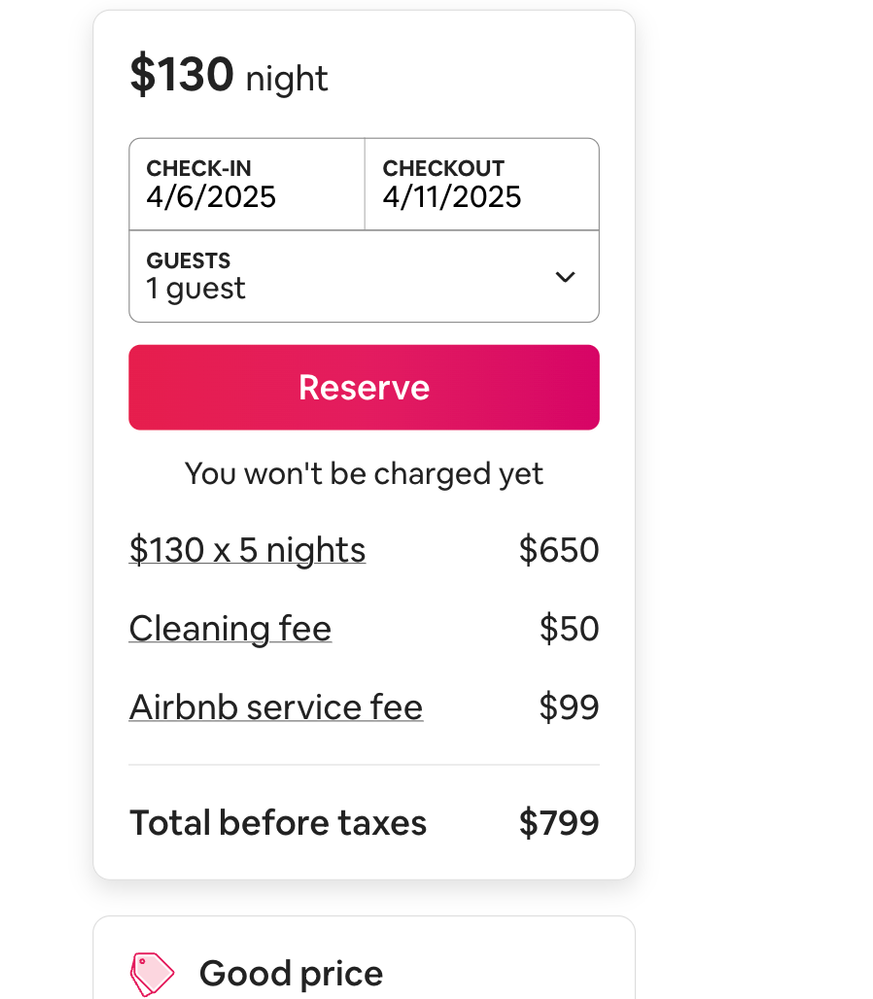Image resolution: width=873 pixels, height=999 pixels.
Task: Open the 1 guest selector
Action: [196, 289]
